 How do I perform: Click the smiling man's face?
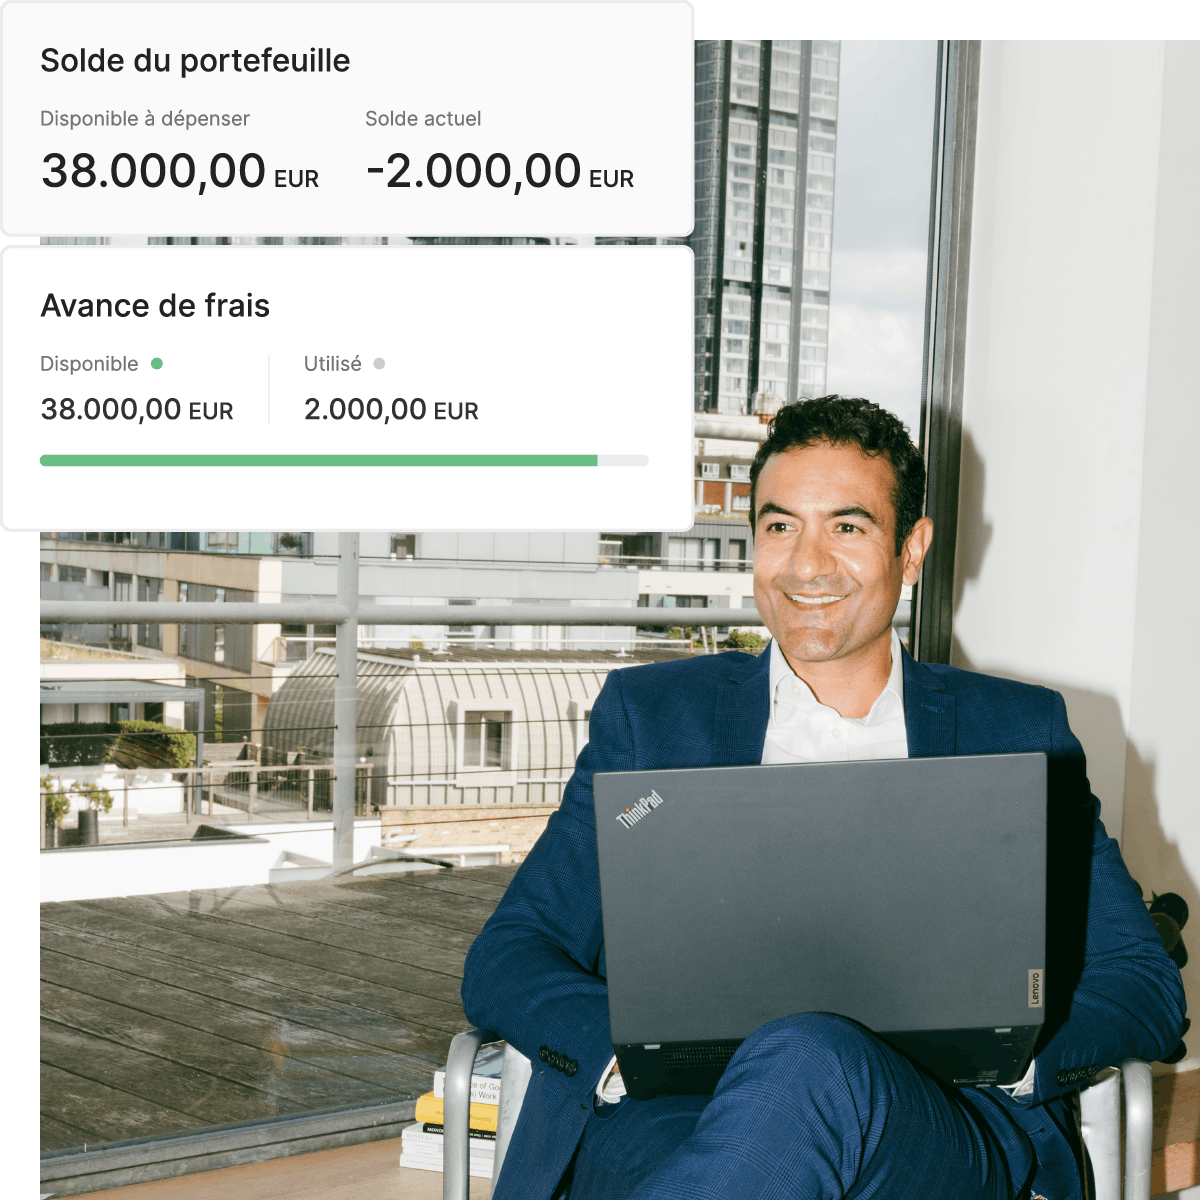(x=825, y=555)
